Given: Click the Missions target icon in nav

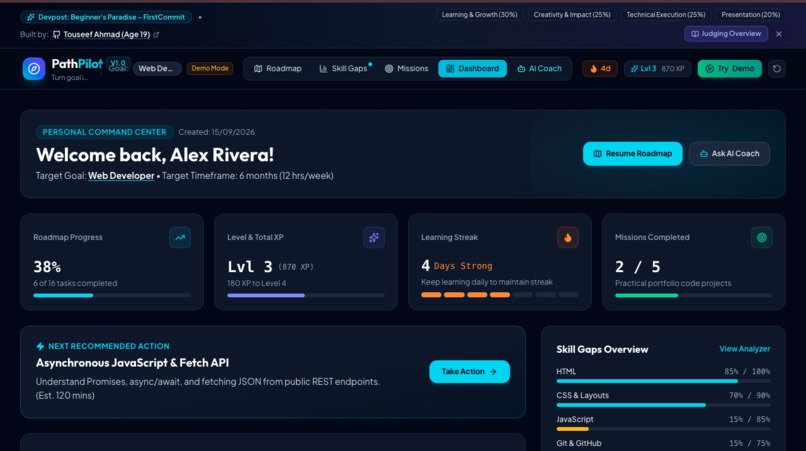Looking at the screenshot, I should coord(389,69).
